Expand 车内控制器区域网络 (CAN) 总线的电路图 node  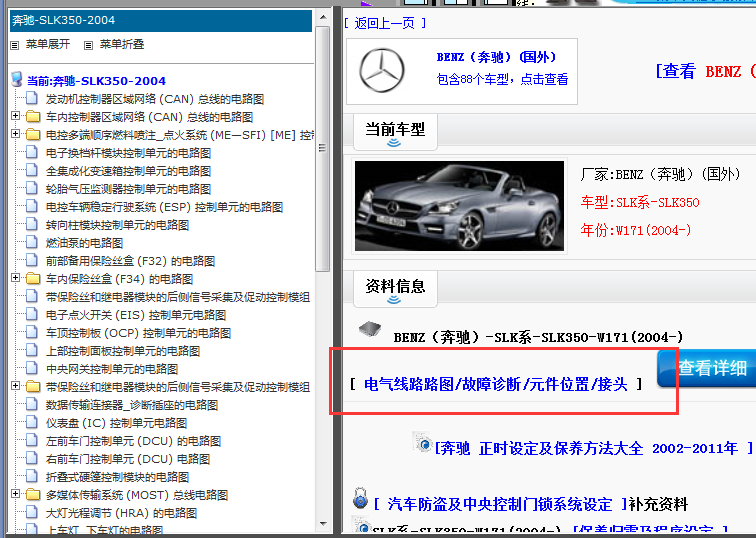(x=15, y=116)
